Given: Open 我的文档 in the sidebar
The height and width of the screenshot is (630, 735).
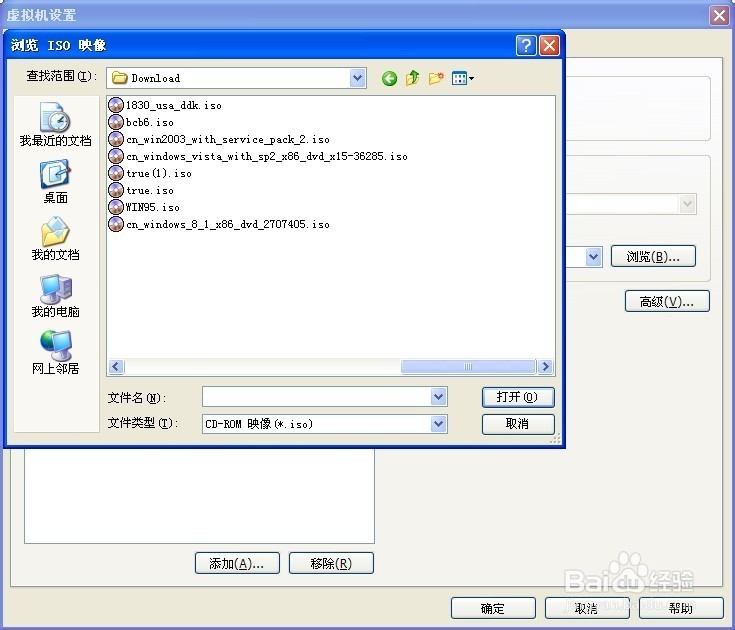Looking at the screenshot, I should point(55,239).
